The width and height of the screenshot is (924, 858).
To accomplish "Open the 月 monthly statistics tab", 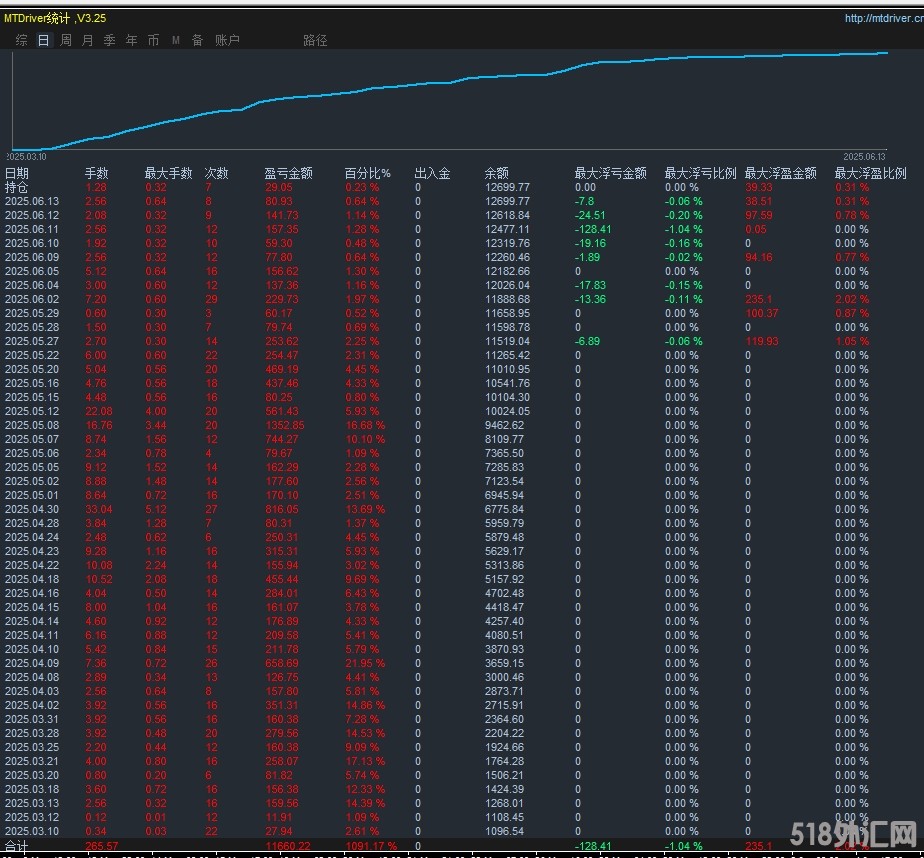I will click(x=88, y=40).
